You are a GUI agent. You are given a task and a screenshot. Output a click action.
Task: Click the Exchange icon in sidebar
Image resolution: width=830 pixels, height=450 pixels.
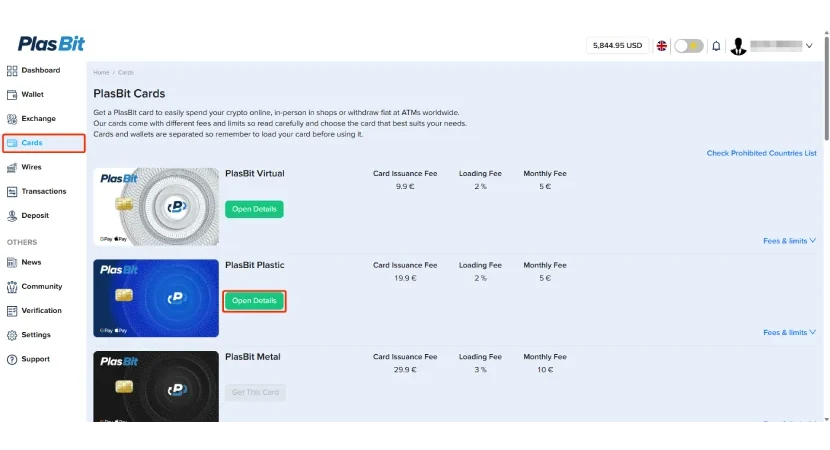click(12, 119)
